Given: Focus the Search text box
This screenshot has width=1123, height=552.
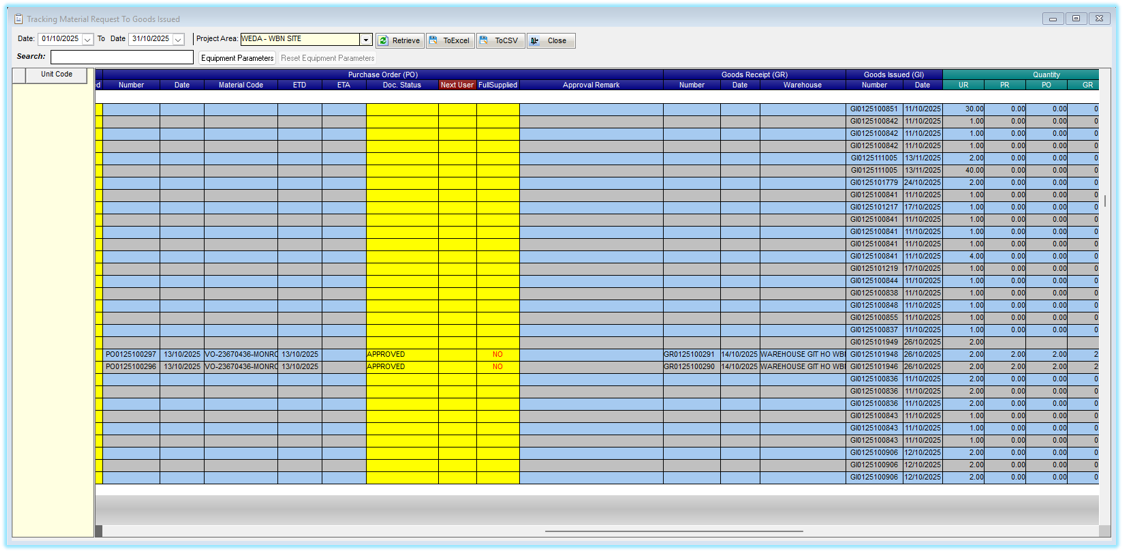Looking at the screenshot, I should (122, 57).
